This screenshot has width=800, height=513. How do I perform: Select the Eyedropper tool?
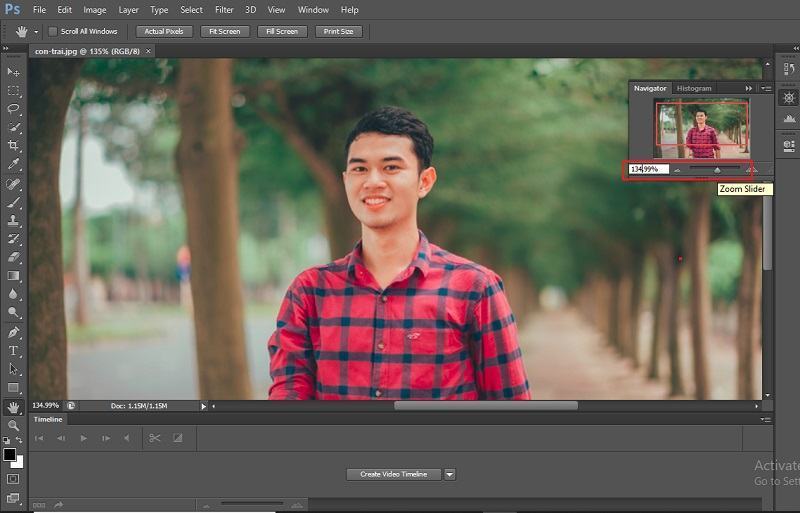13,164
